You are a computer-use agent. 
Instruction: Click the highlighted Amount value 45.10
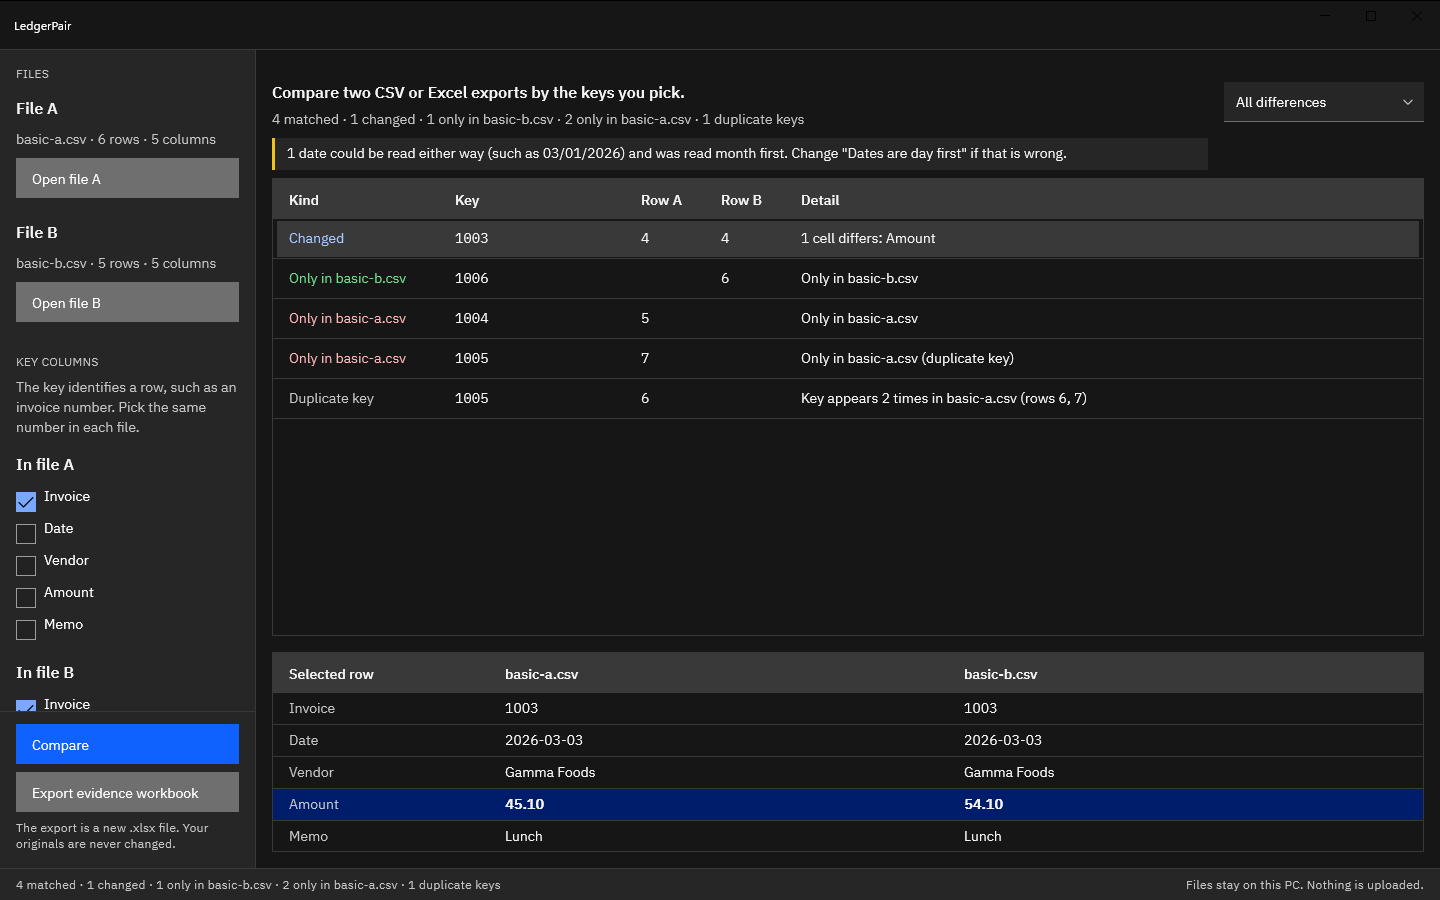[x=524, y=804]
